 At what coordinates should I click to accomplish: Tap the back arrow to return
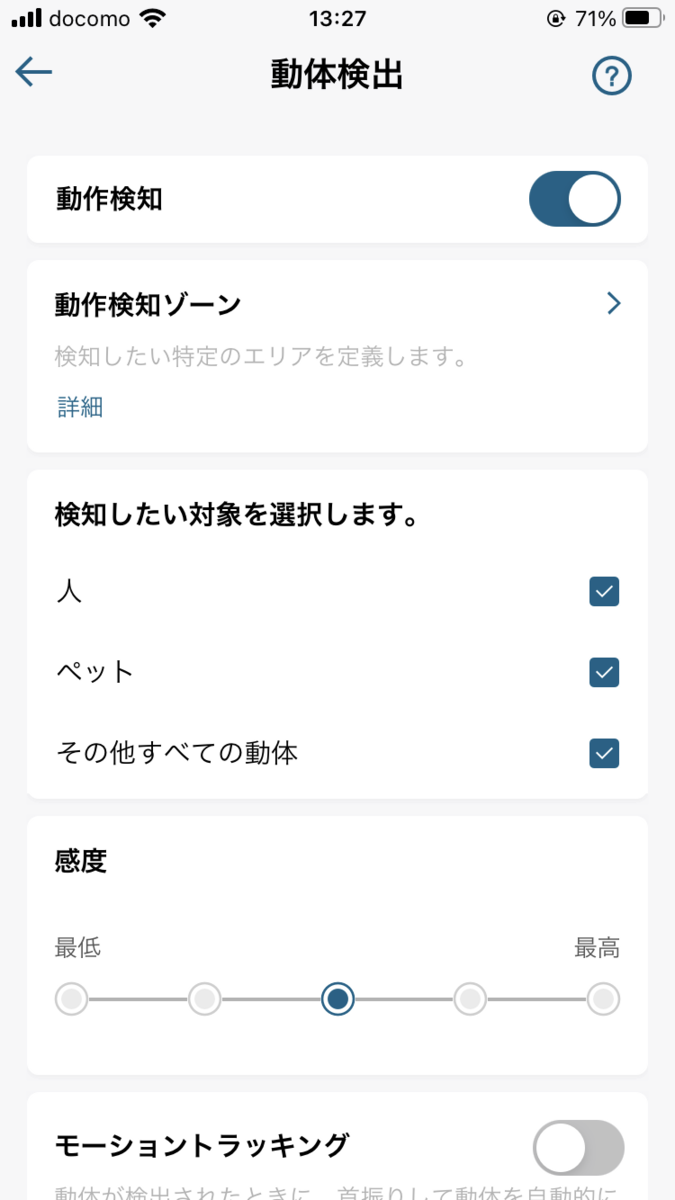(33, 72)
